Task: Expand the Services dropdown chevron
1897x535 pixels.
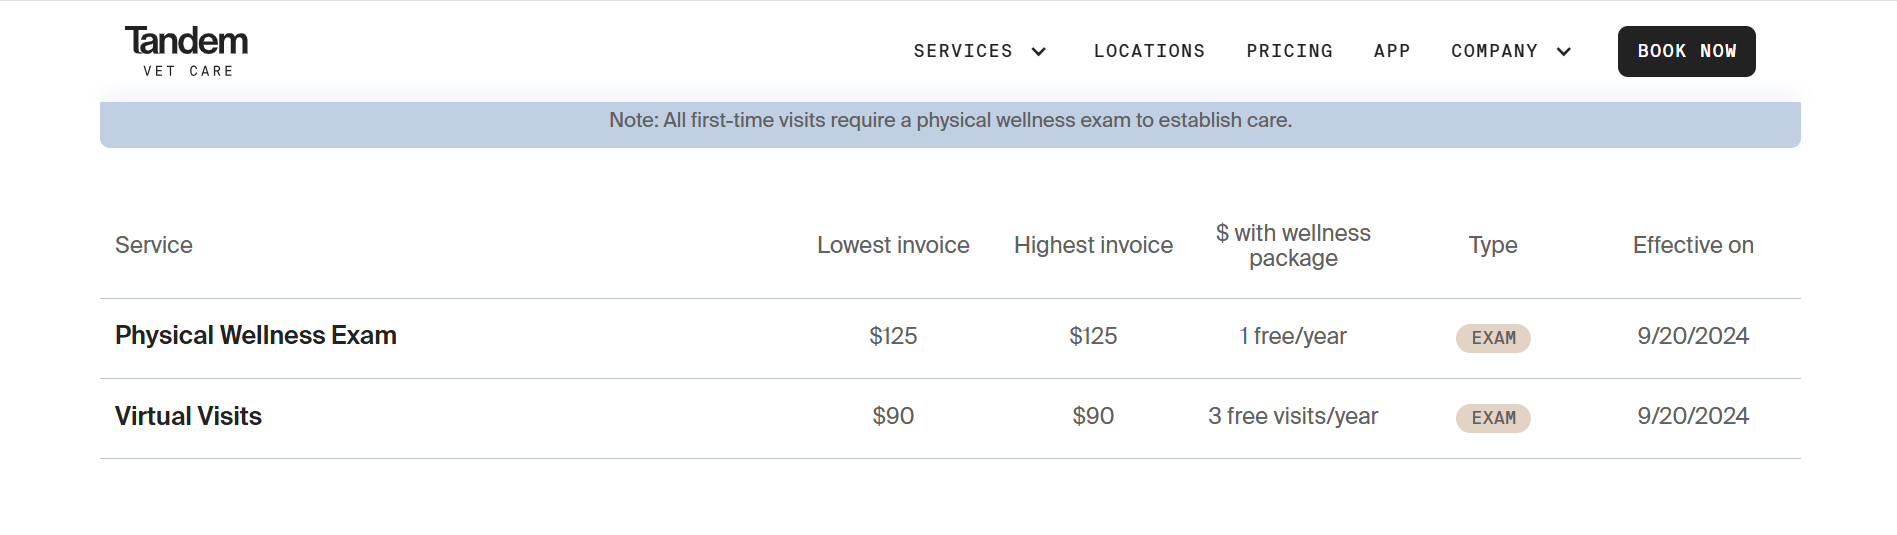Action: (1039, 52)
